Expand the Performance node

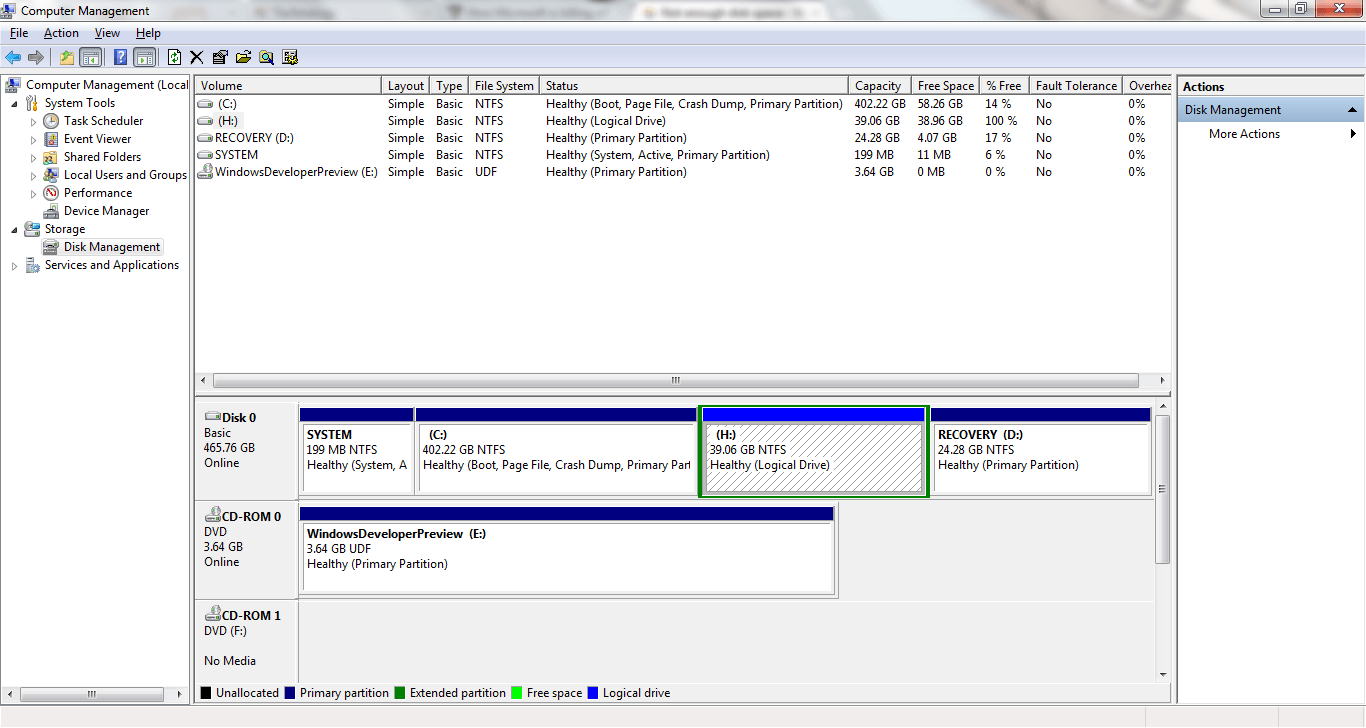pos(33,194)
